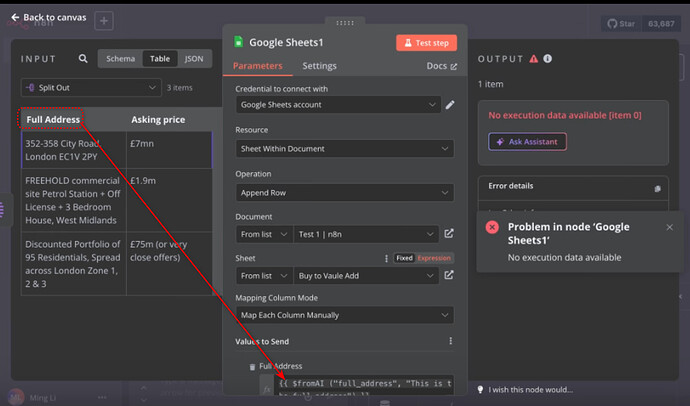Click the search icon in Input panel
Screen dimensions: 690x406
tap(83, 59)
